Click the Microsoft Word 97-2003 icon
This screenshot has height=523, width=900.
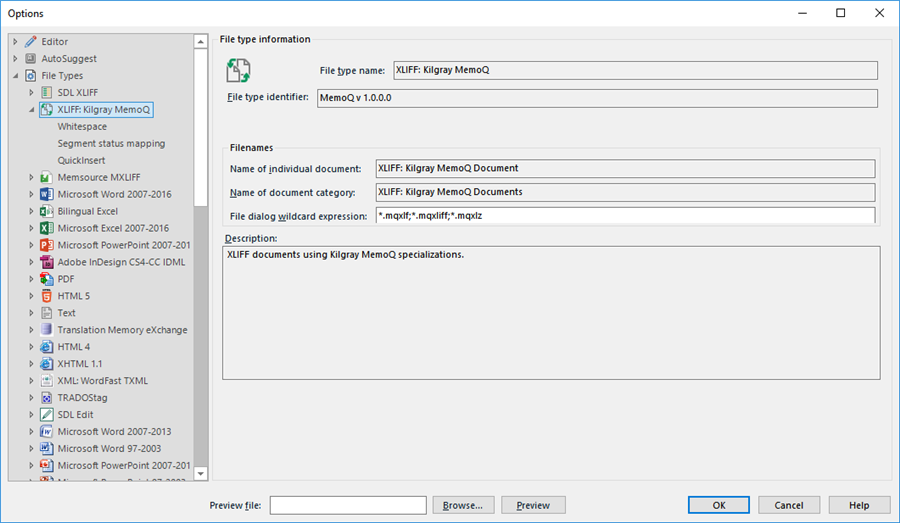(x=46, y=448)
